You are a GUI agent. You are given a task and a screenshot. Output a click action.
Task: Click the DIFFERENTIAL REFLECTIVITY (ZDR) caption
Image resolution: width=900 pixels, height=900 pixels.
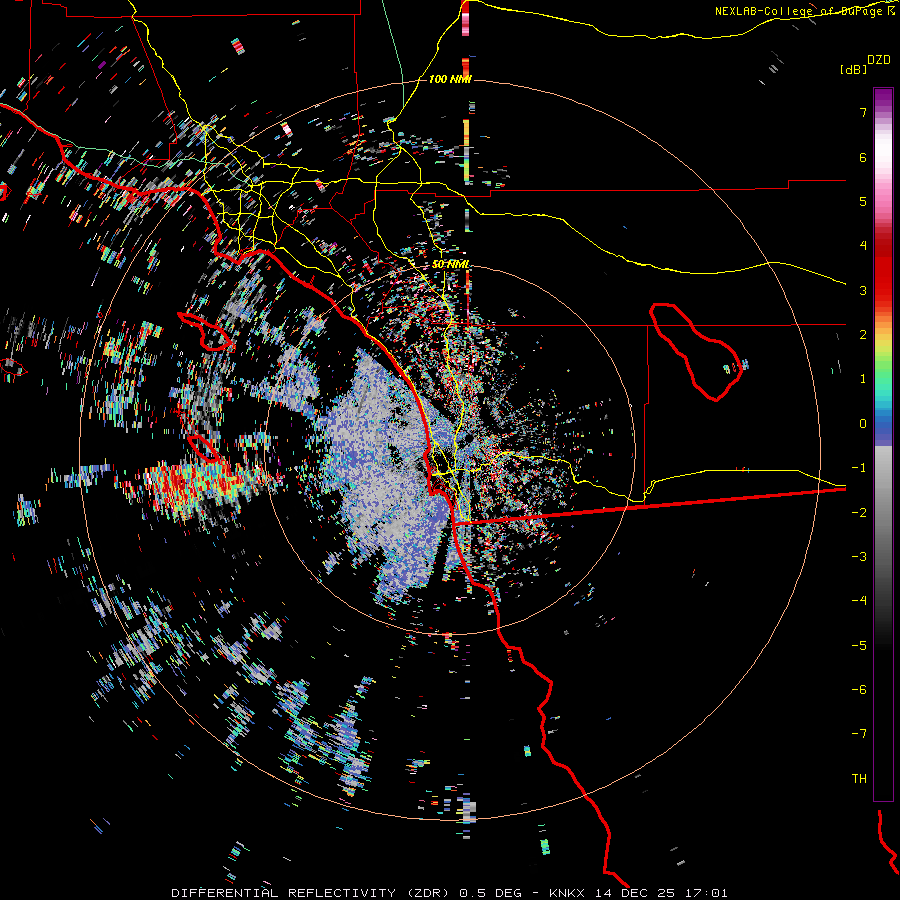[x=312, y=893]
